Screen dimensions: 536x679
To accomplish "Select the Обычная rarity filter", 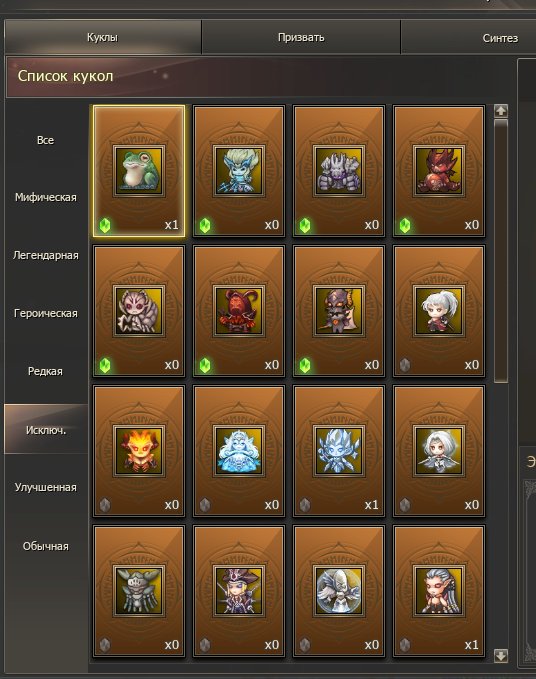I will pyautogui.click(x=46, y=546).
